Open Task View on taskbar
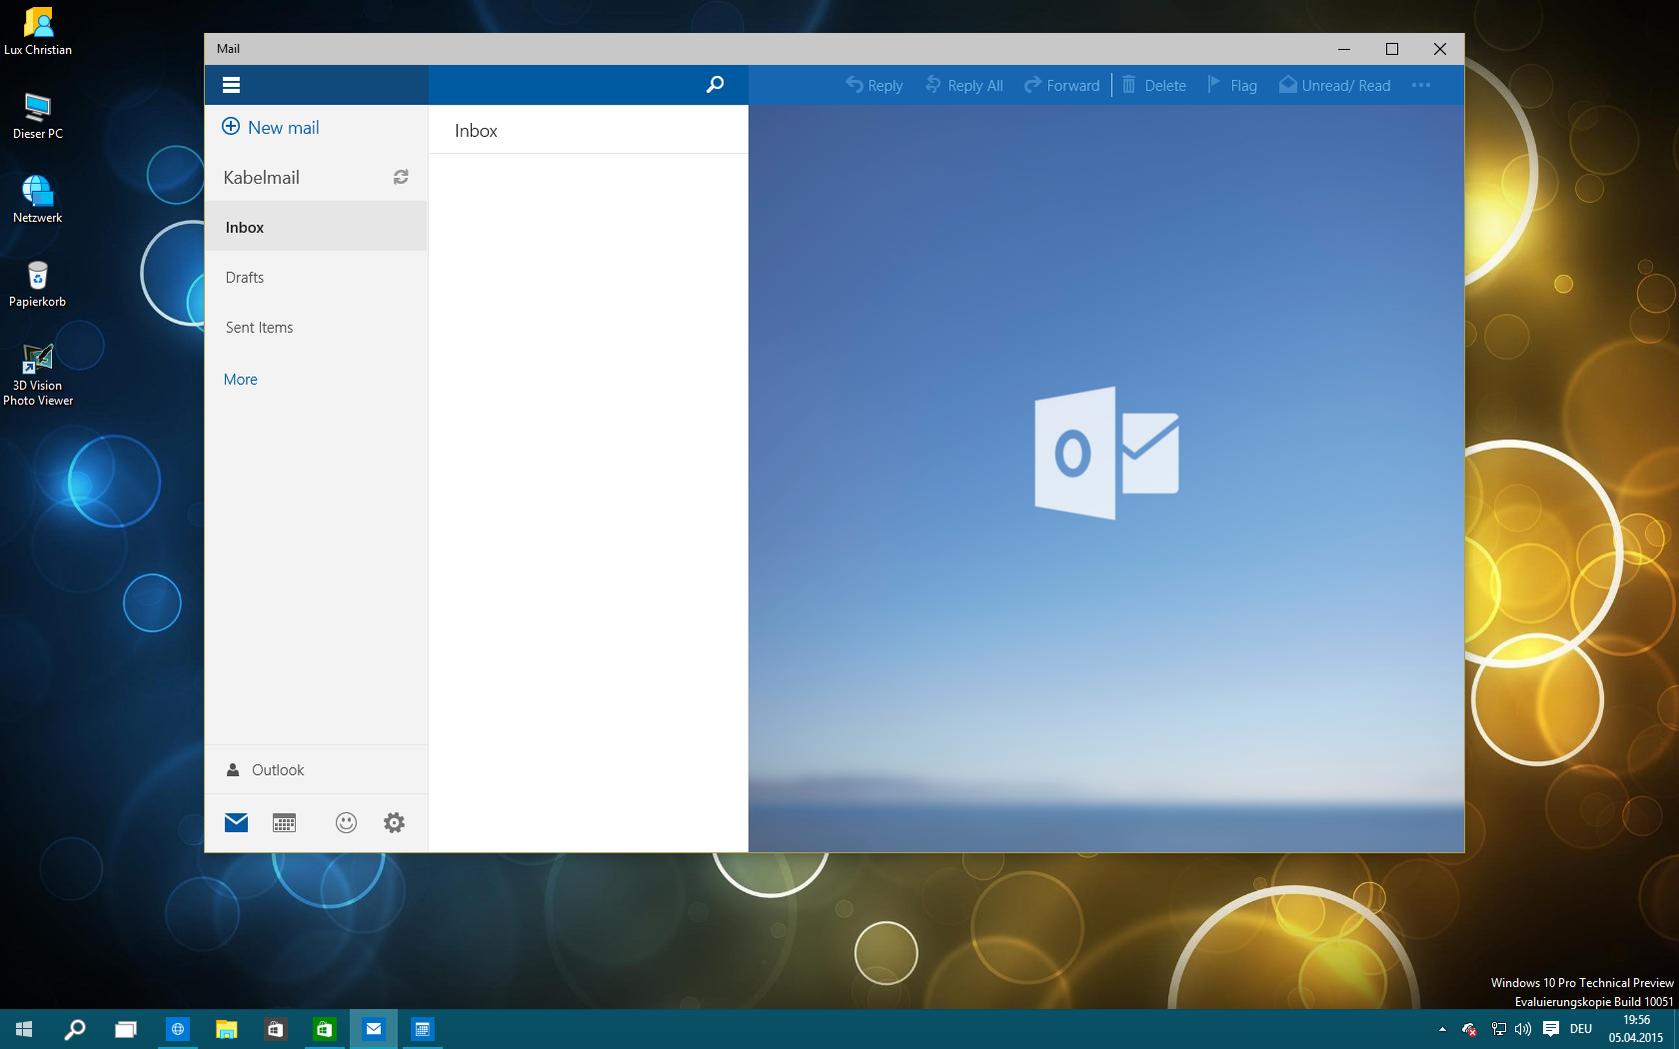The image size is (1679, 1049). pyautogui.click(x=125, y=1029)
